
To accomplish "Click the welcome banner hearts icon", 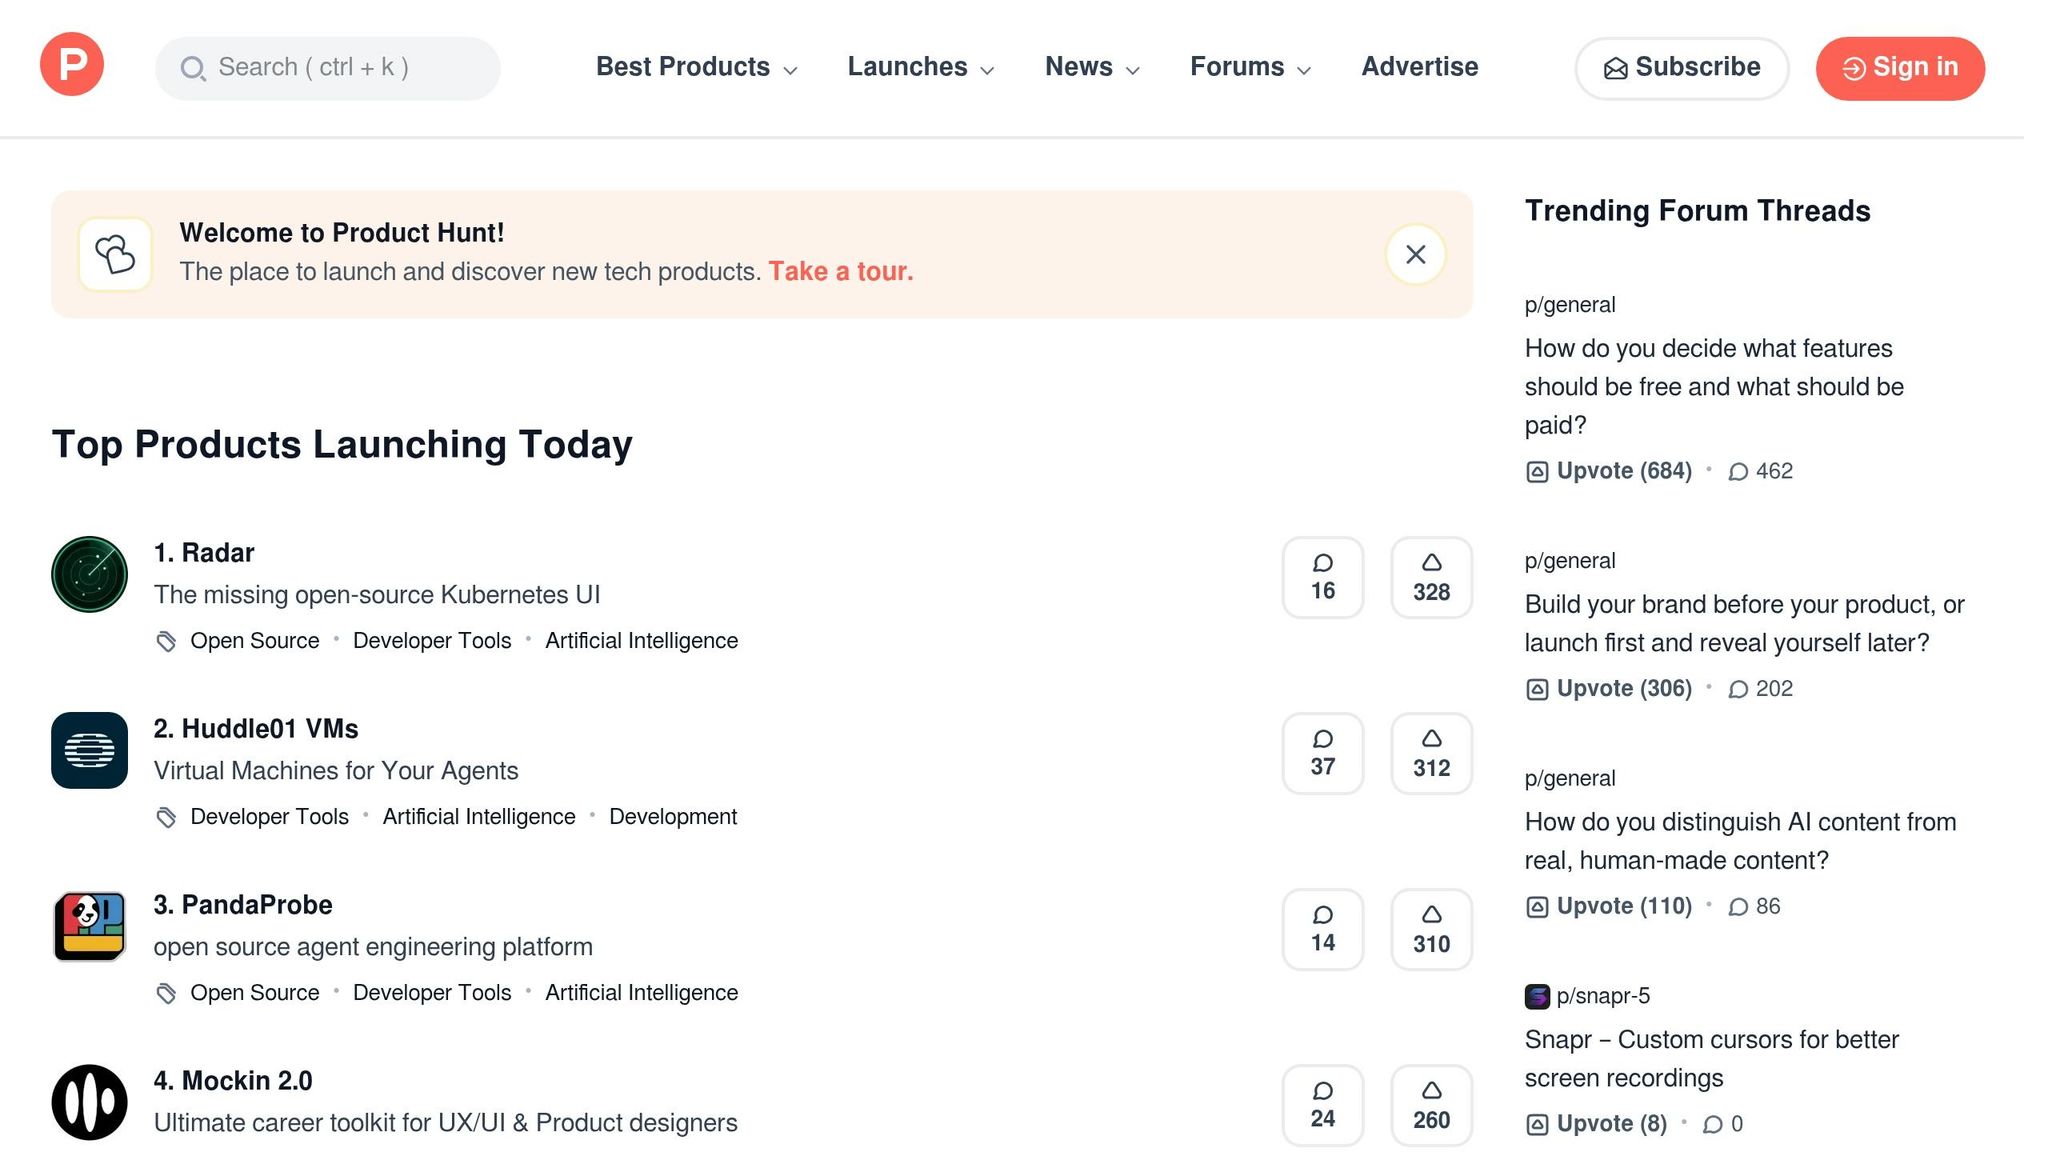I will [x=115, y=254].
